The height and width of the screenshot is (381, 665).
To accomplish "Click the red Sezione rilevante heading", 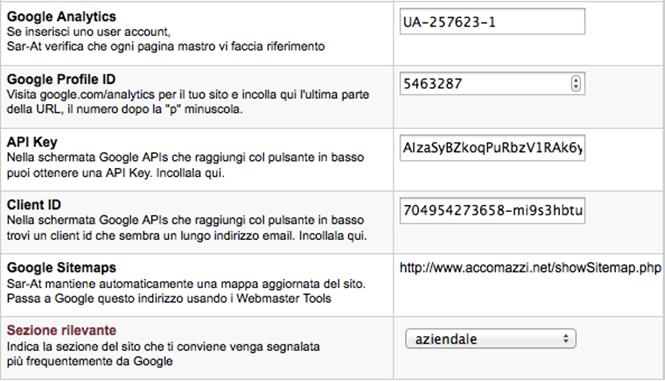I will coord(61,330).
